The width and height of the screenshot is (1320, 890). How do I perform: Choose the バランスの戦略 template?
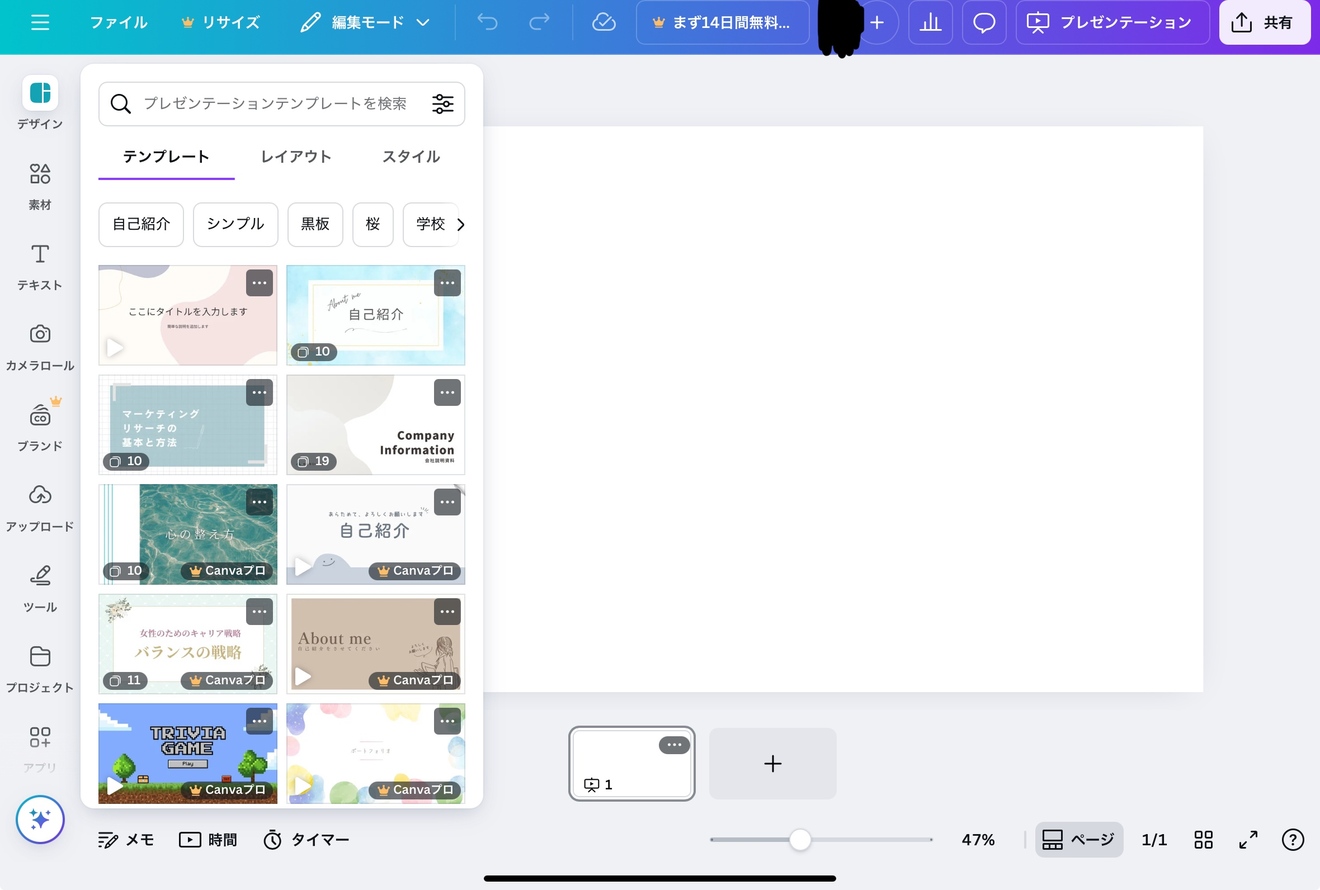pos(188,644)
